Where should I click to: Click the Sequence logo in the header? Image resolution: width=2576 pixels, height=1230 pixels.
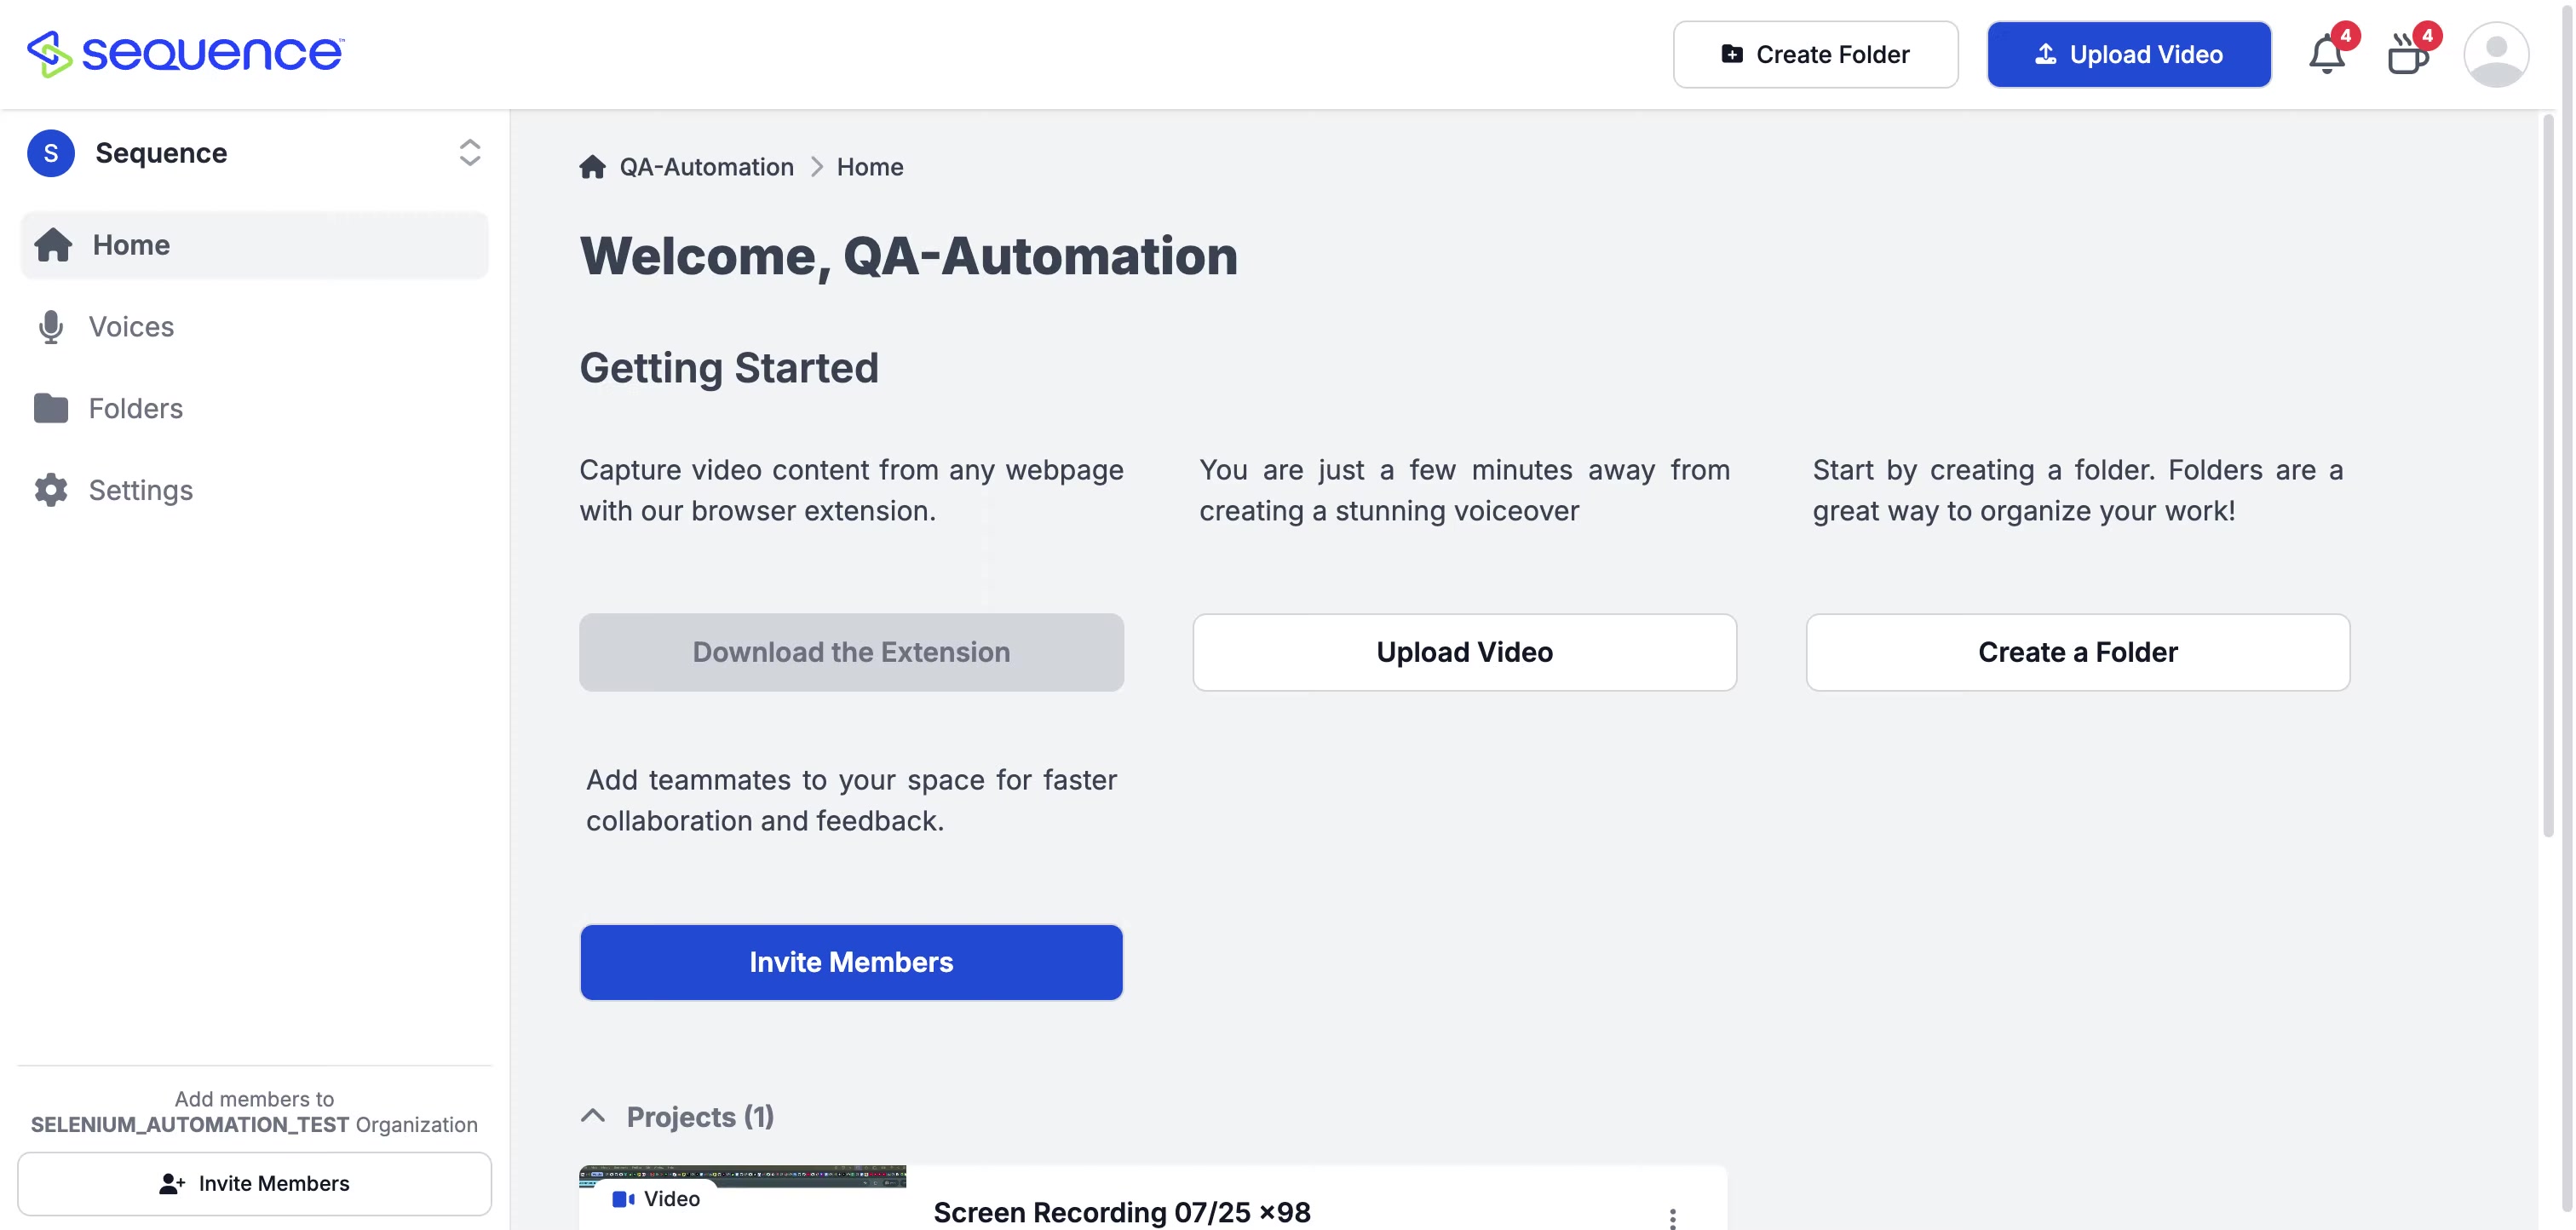coord(186,53)
